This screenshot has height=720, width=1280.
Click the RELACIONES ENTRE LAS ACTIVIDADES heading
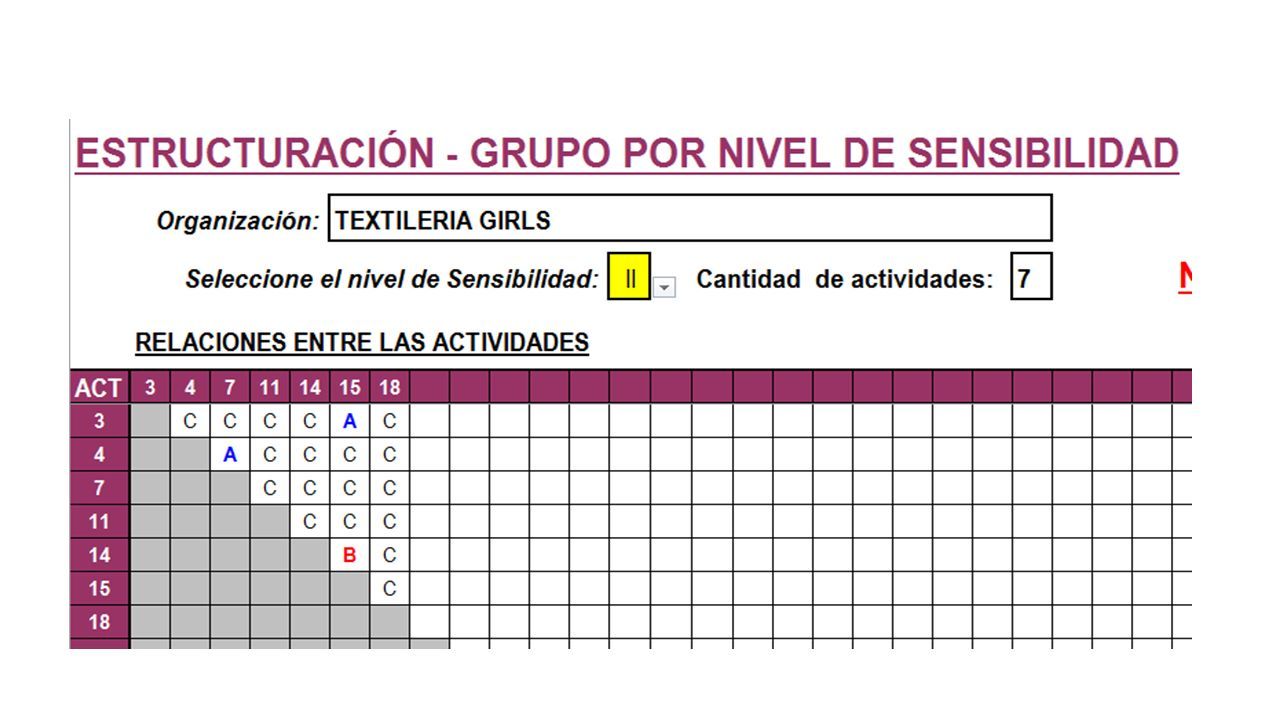click(x=362, y=343)
